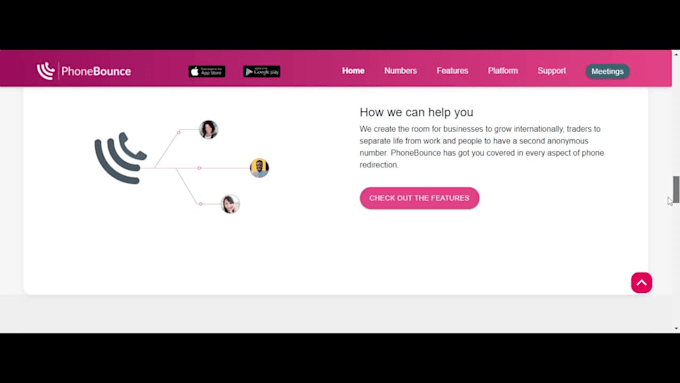Click the 'How we can help you' heading
The image size is (680, 383).
click(416, 112)
